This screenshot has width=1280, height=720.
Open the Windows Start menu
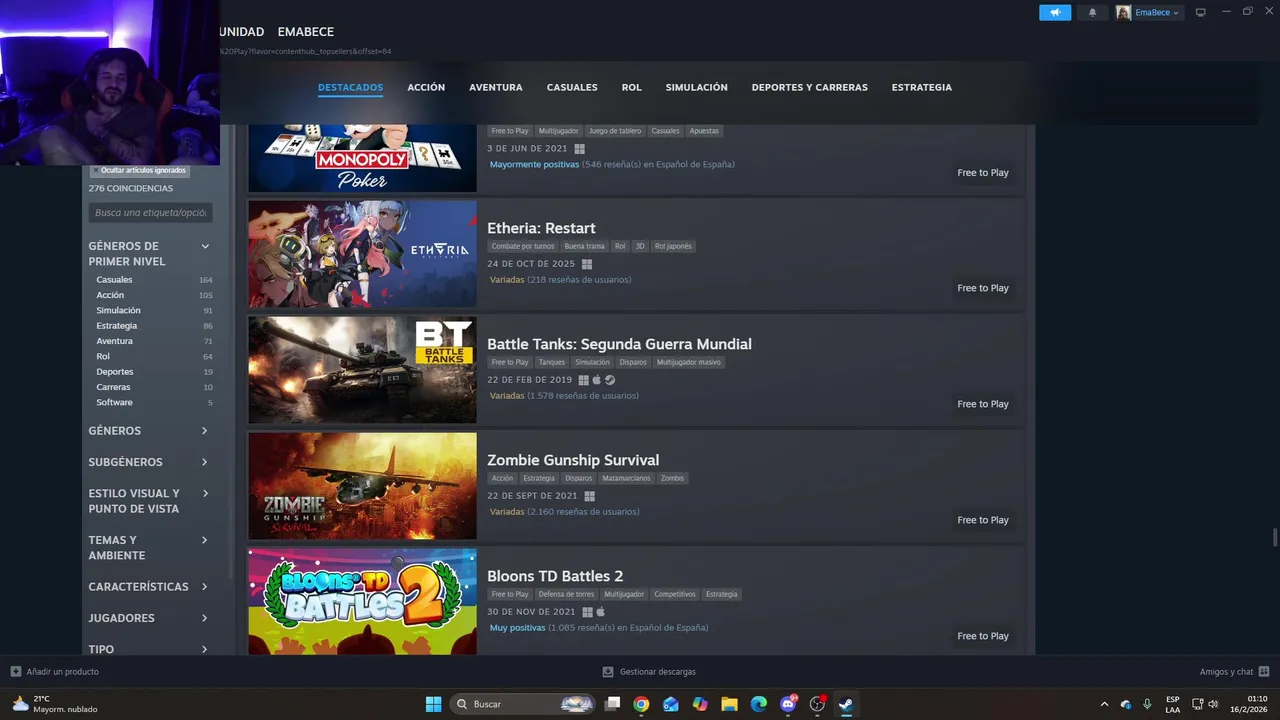(433, 704)
